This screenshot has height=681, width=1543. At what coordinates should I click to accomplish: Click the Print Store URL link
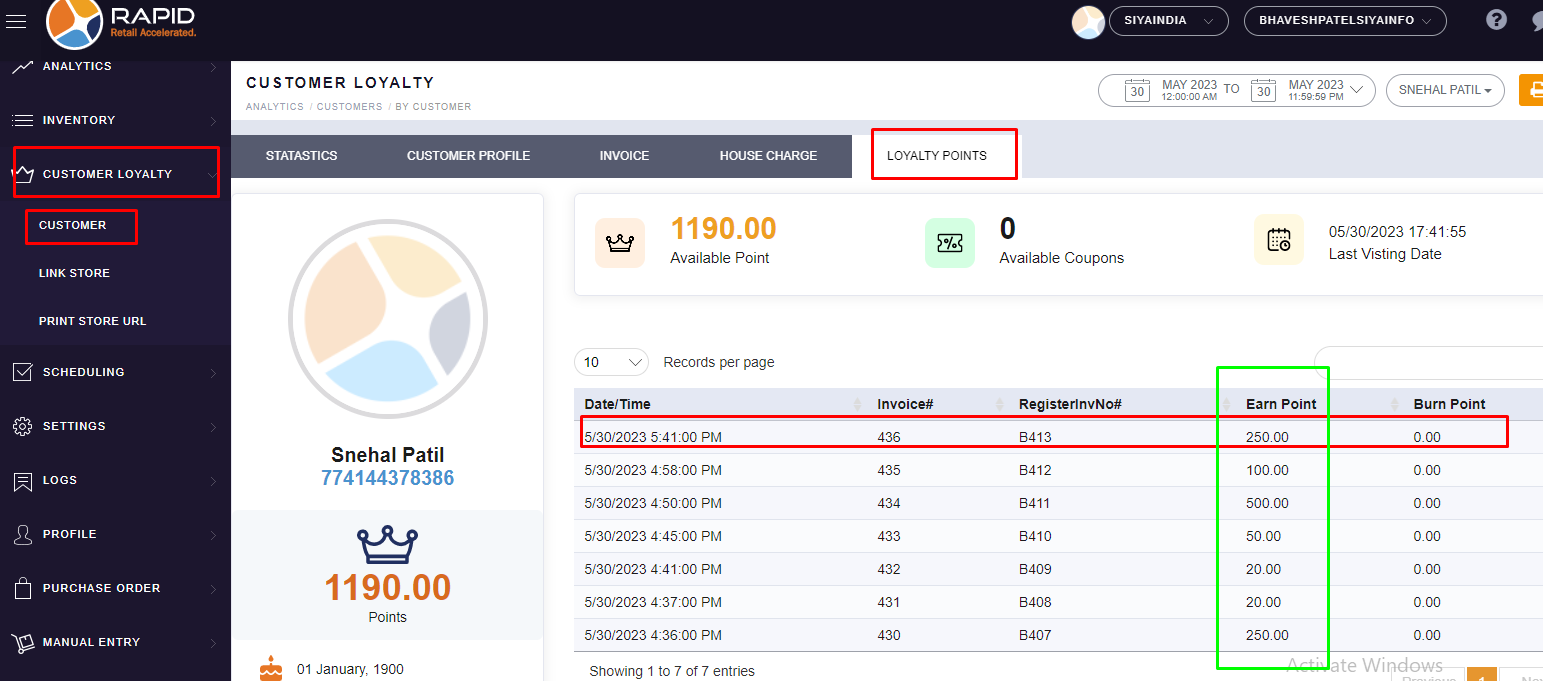coord(92,321)
